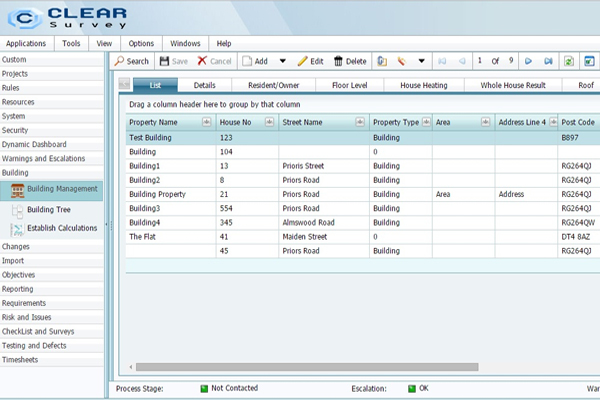Click the current record number field
The width and height of the screenshot is (600, 400).
479,60
